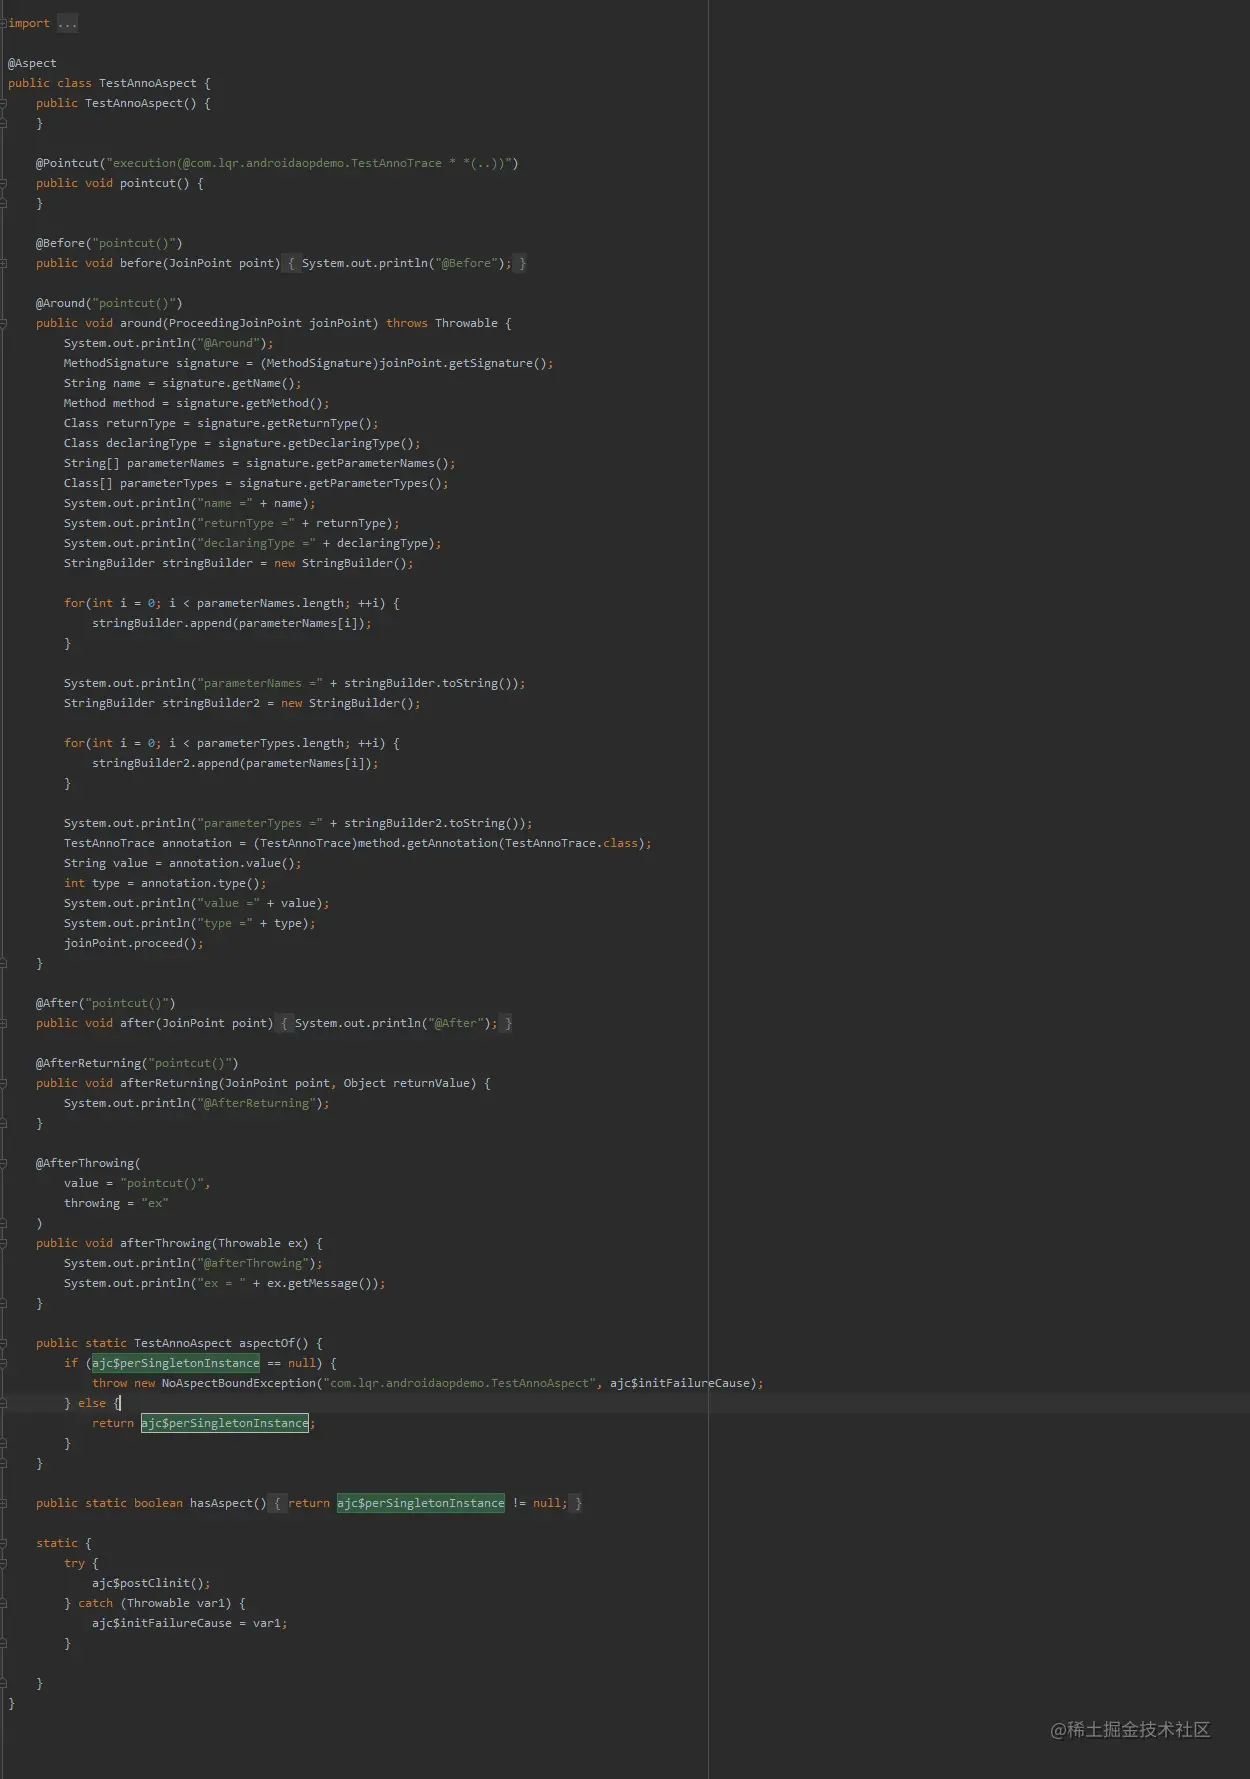
Task: Click the 'String[] parameterNames' declaration line
Action: pos(260,463)
